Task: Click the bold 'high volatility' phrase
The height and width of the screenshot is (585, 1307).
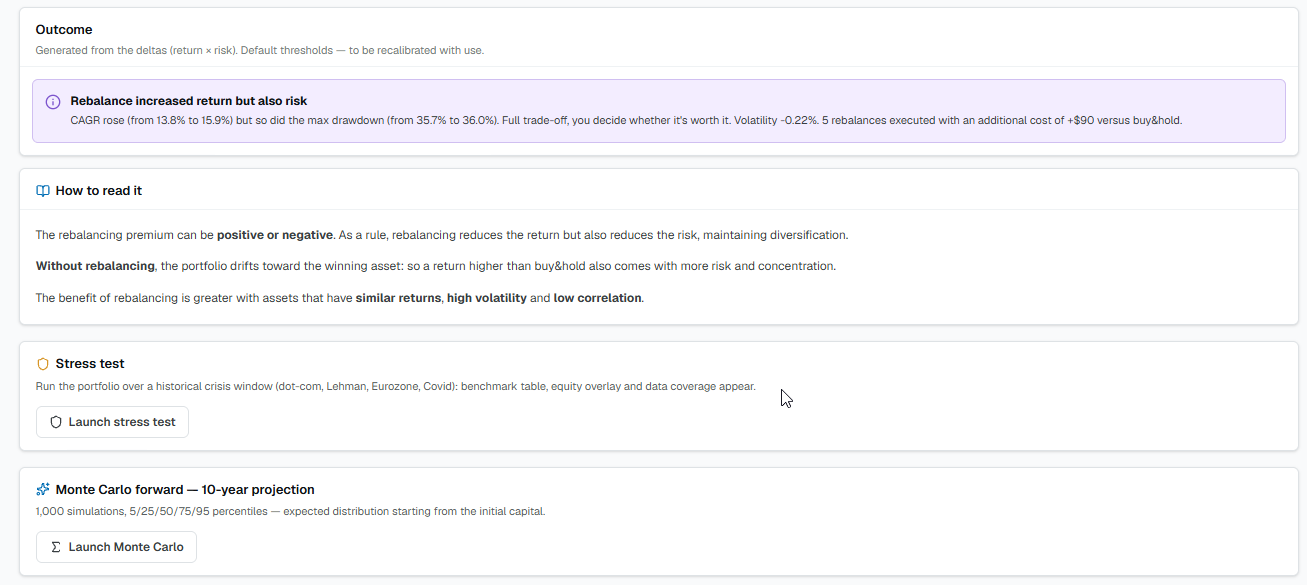Action: [487, 298]
